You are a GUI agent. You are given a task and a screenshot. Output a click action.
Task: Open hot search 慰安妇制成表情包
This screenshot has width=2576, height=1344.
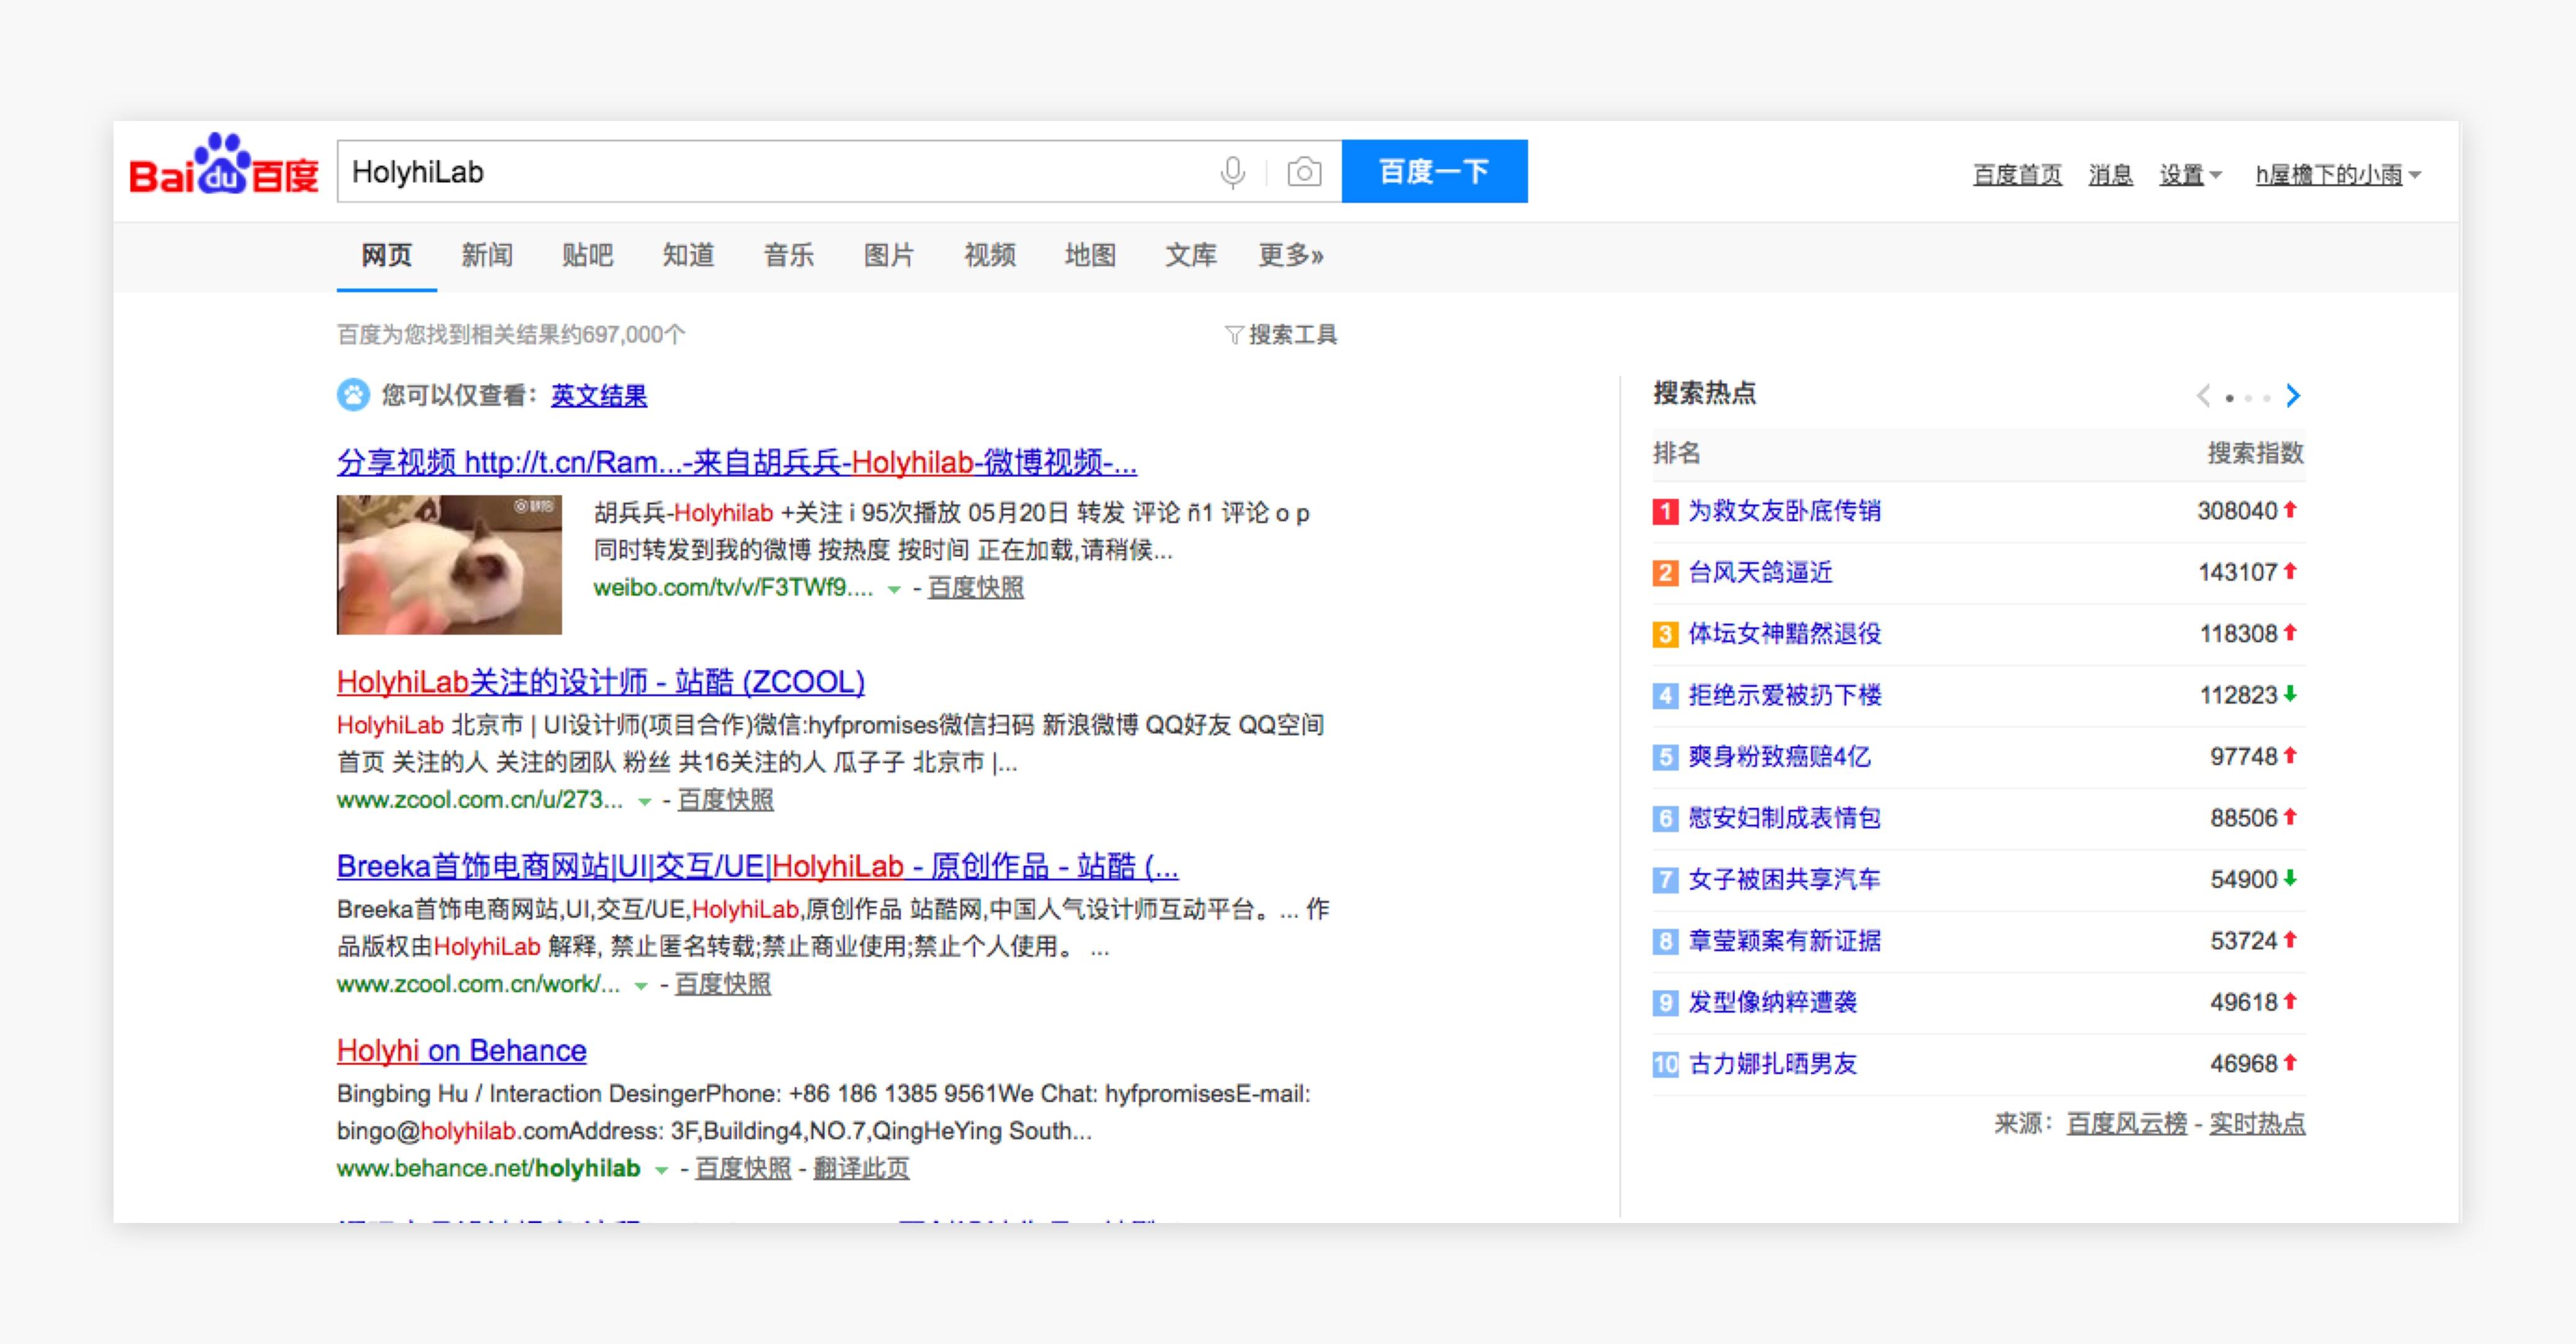pos(1784,818)
